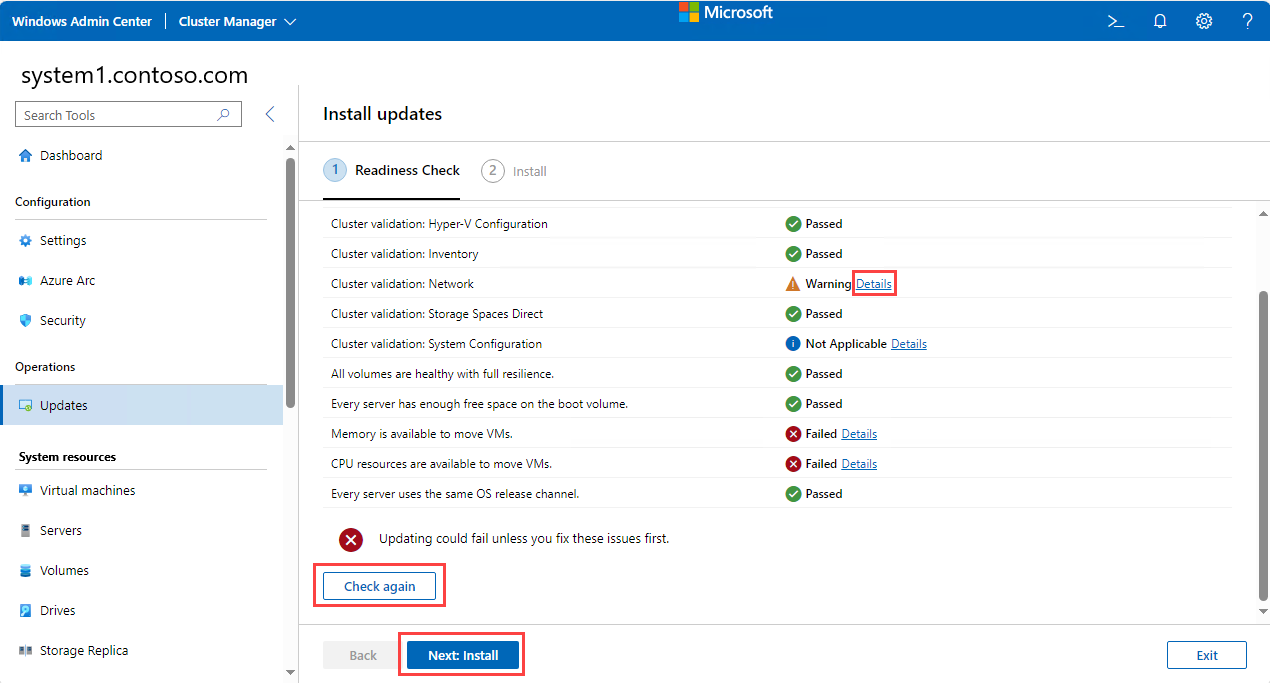Click Next: Install button
The height and width of the screenshot is (683, 1270).
pyautogui.click(x=463, y=655)
